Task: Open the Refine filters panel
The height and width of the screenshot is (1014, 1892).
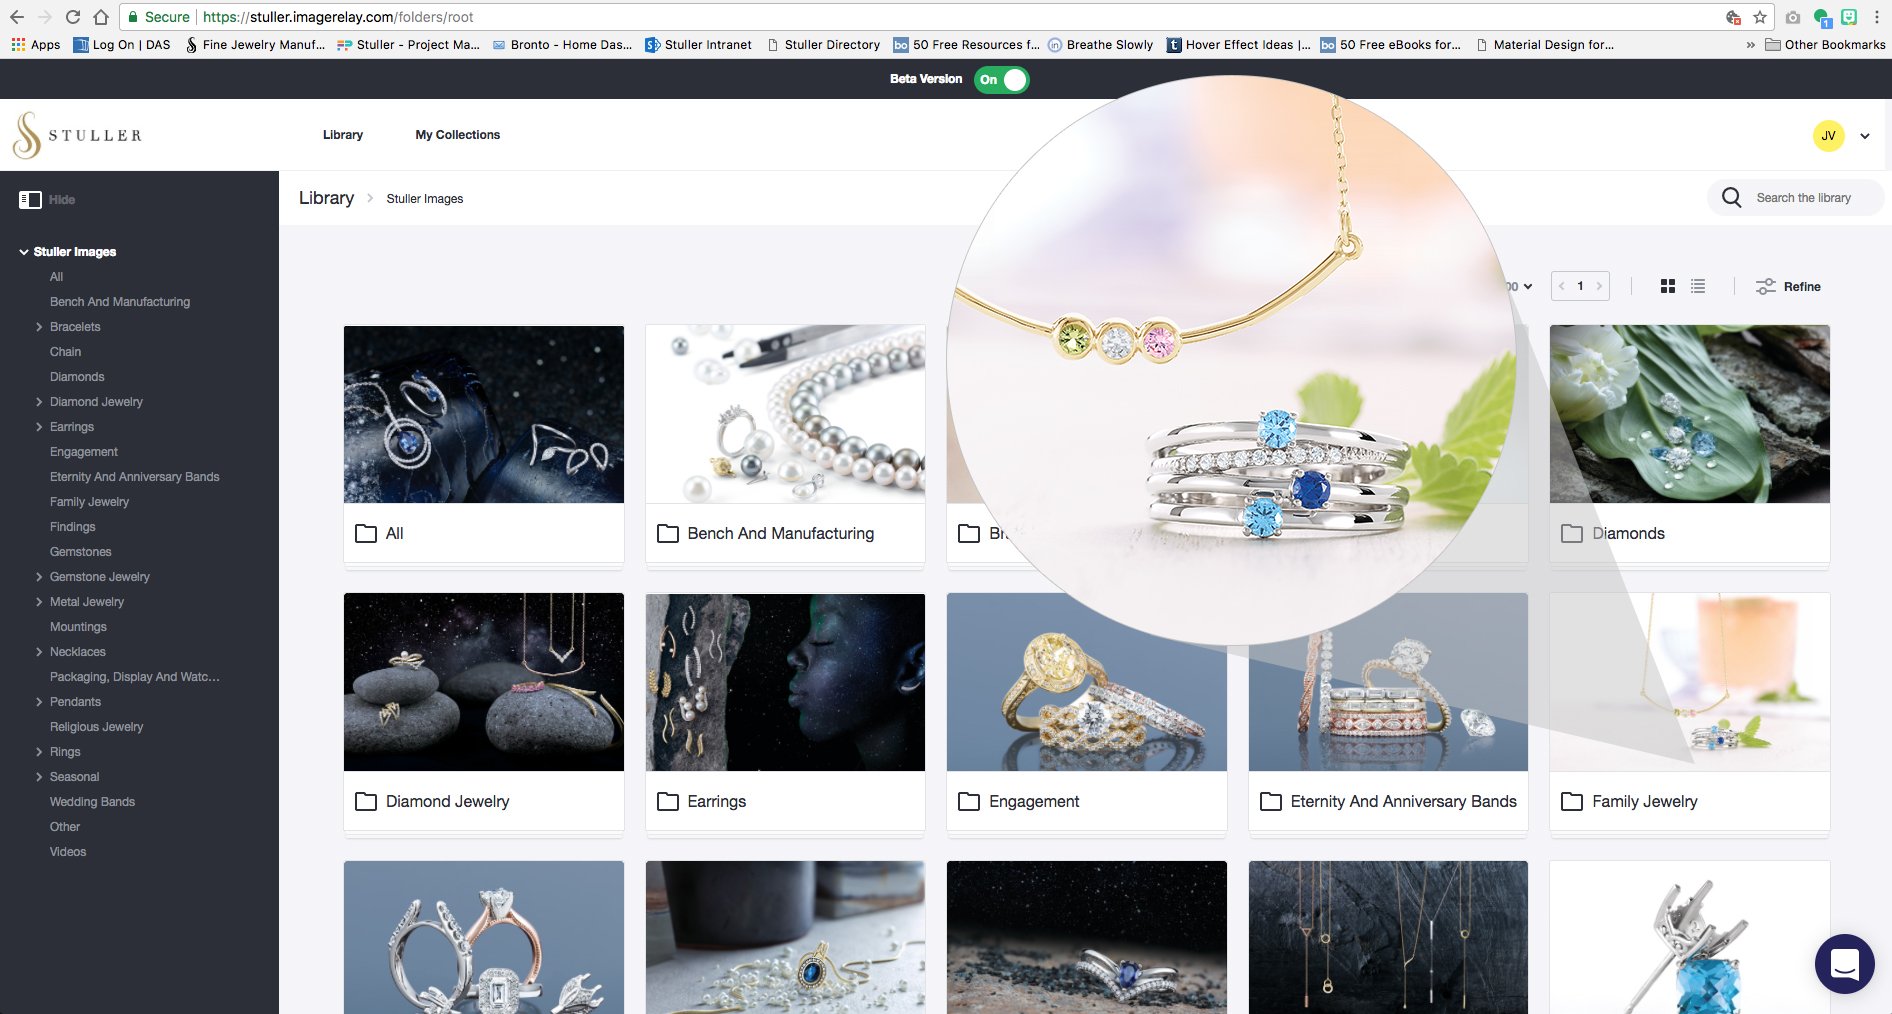Action: 1788,287
